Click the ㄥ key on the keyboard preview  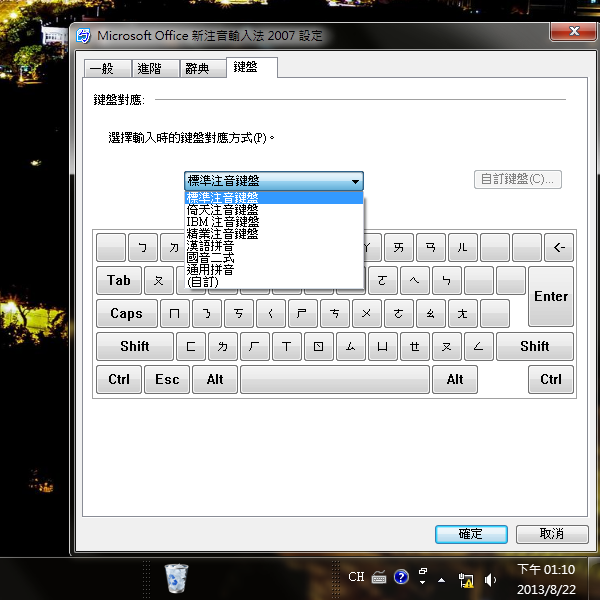coord(479,346)
